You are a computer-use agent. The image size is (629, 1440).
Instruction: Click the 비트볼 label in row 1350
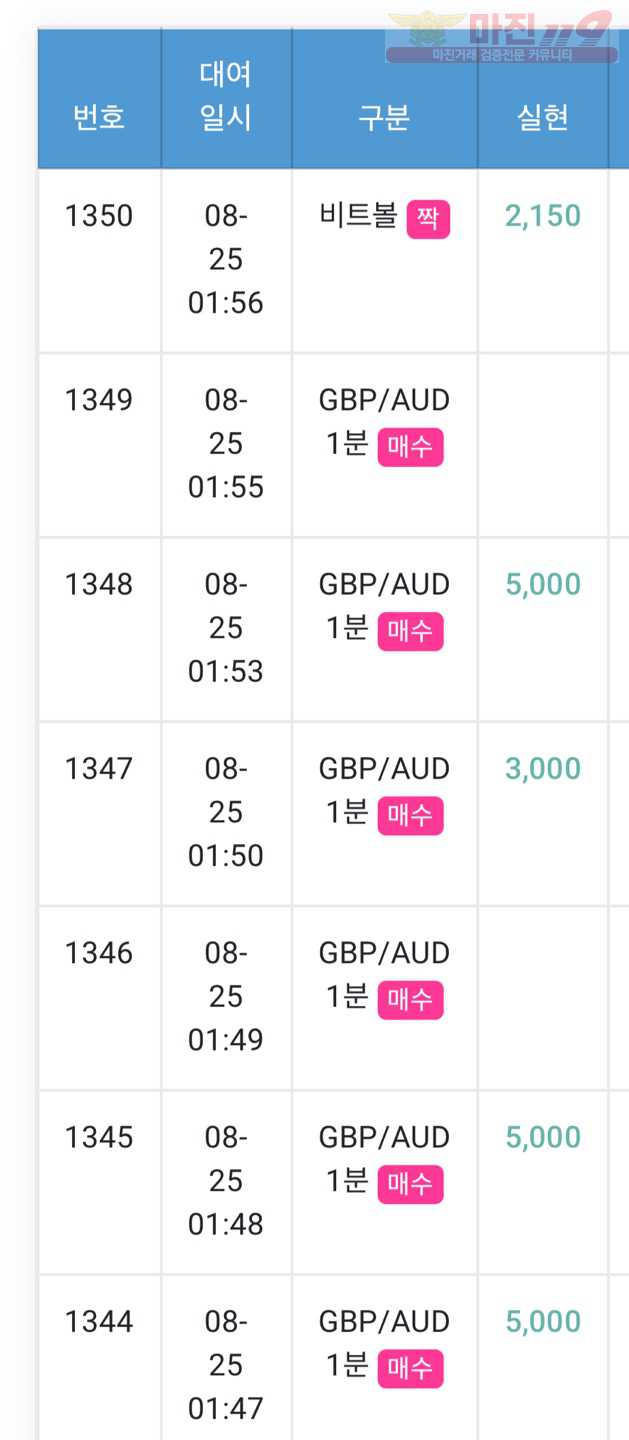[359, 216]
